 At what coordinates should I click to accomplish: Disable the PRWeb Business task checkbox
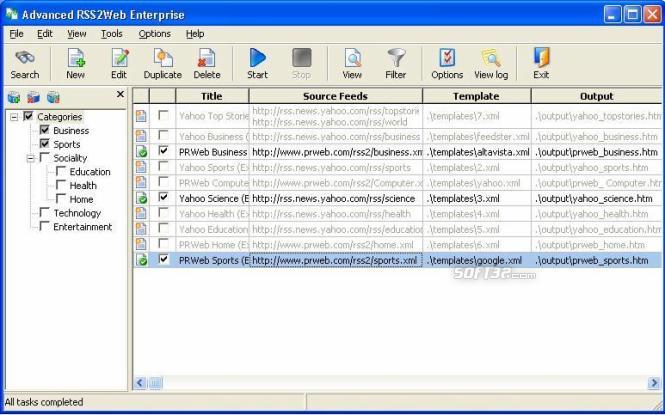click(163, 151)
